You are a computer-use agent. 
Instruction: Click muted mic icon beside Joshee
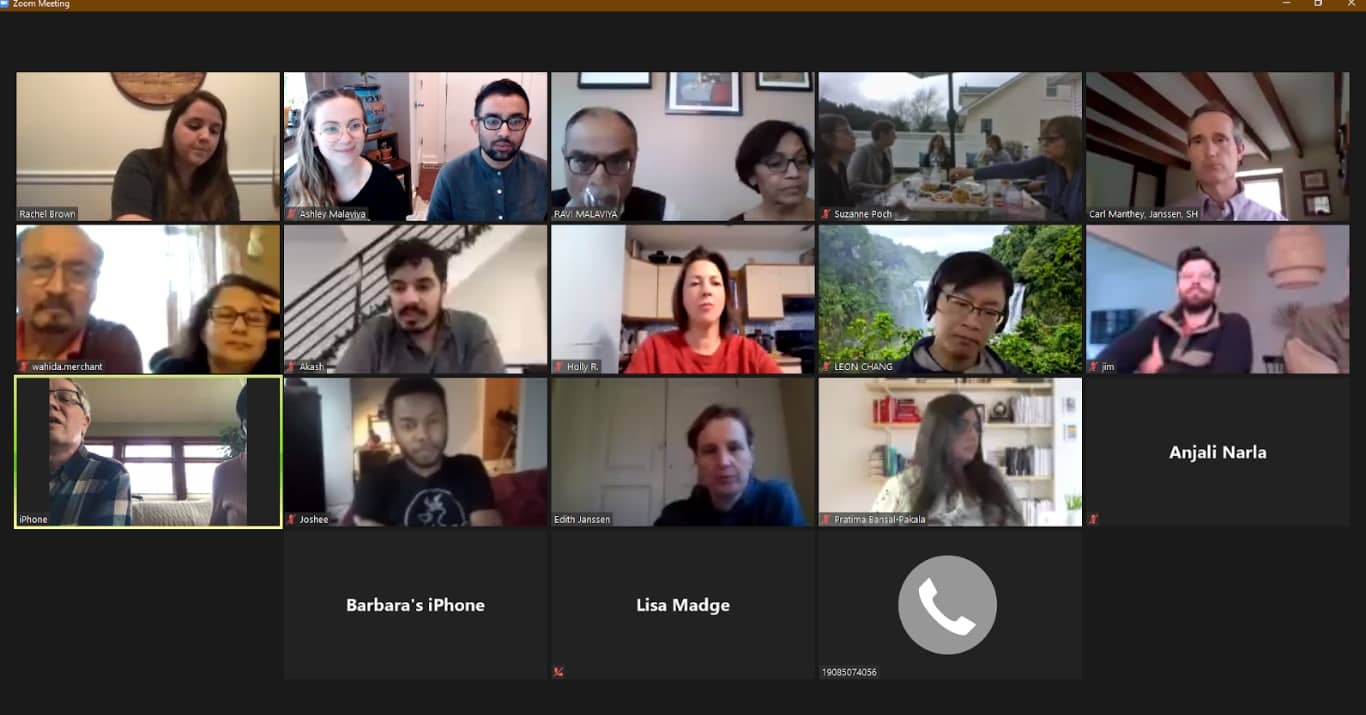pyautogui.click(x=292, y=519)
